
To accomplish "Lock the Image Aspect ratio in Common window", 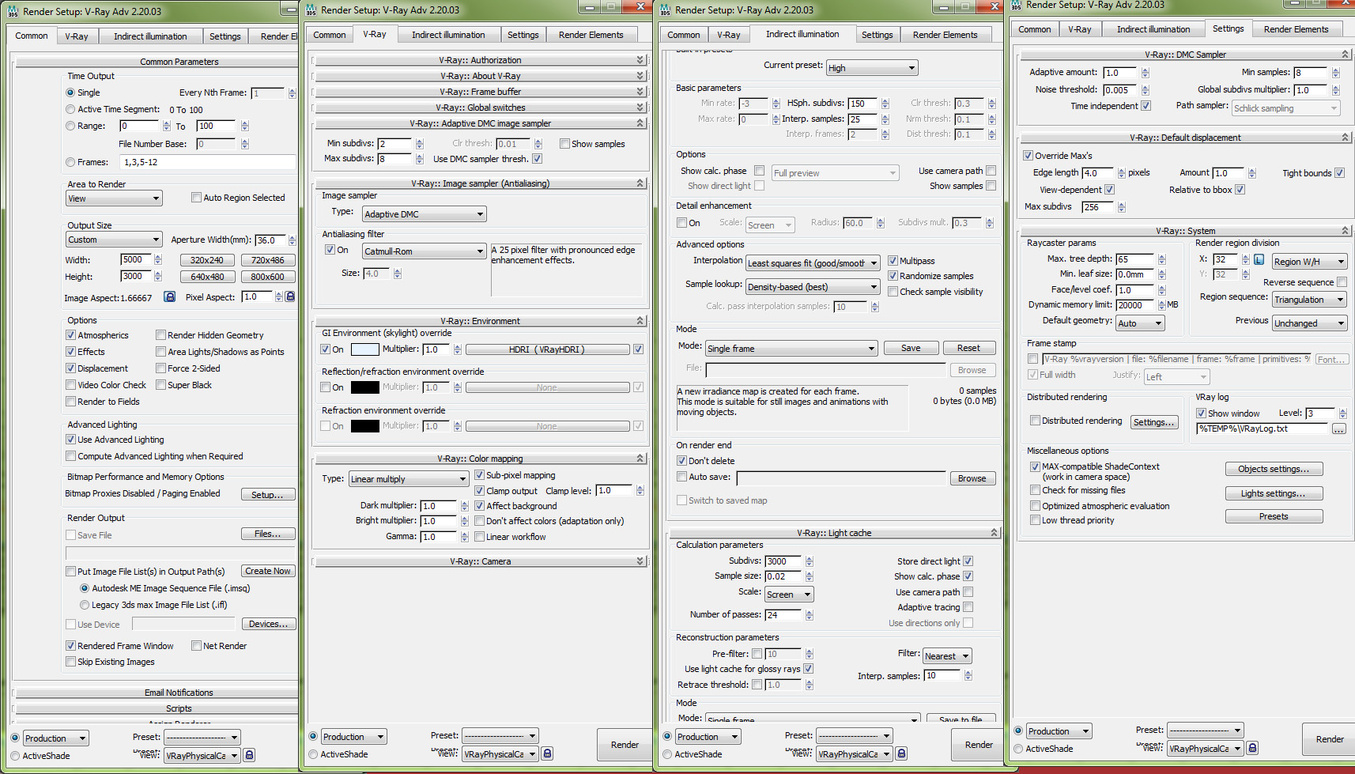I will (170, 297).
